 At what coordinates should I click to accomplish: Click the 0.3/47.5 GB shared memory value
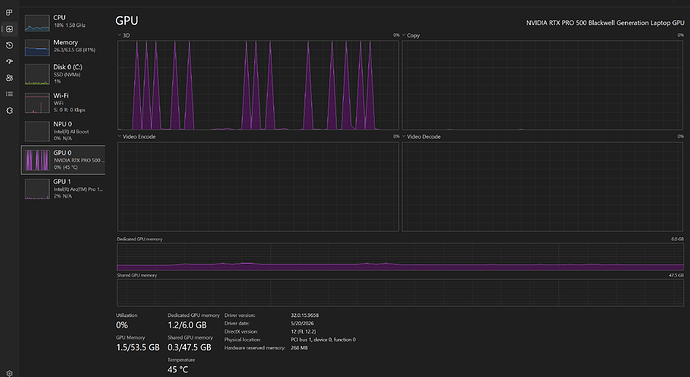click(190, 348)
